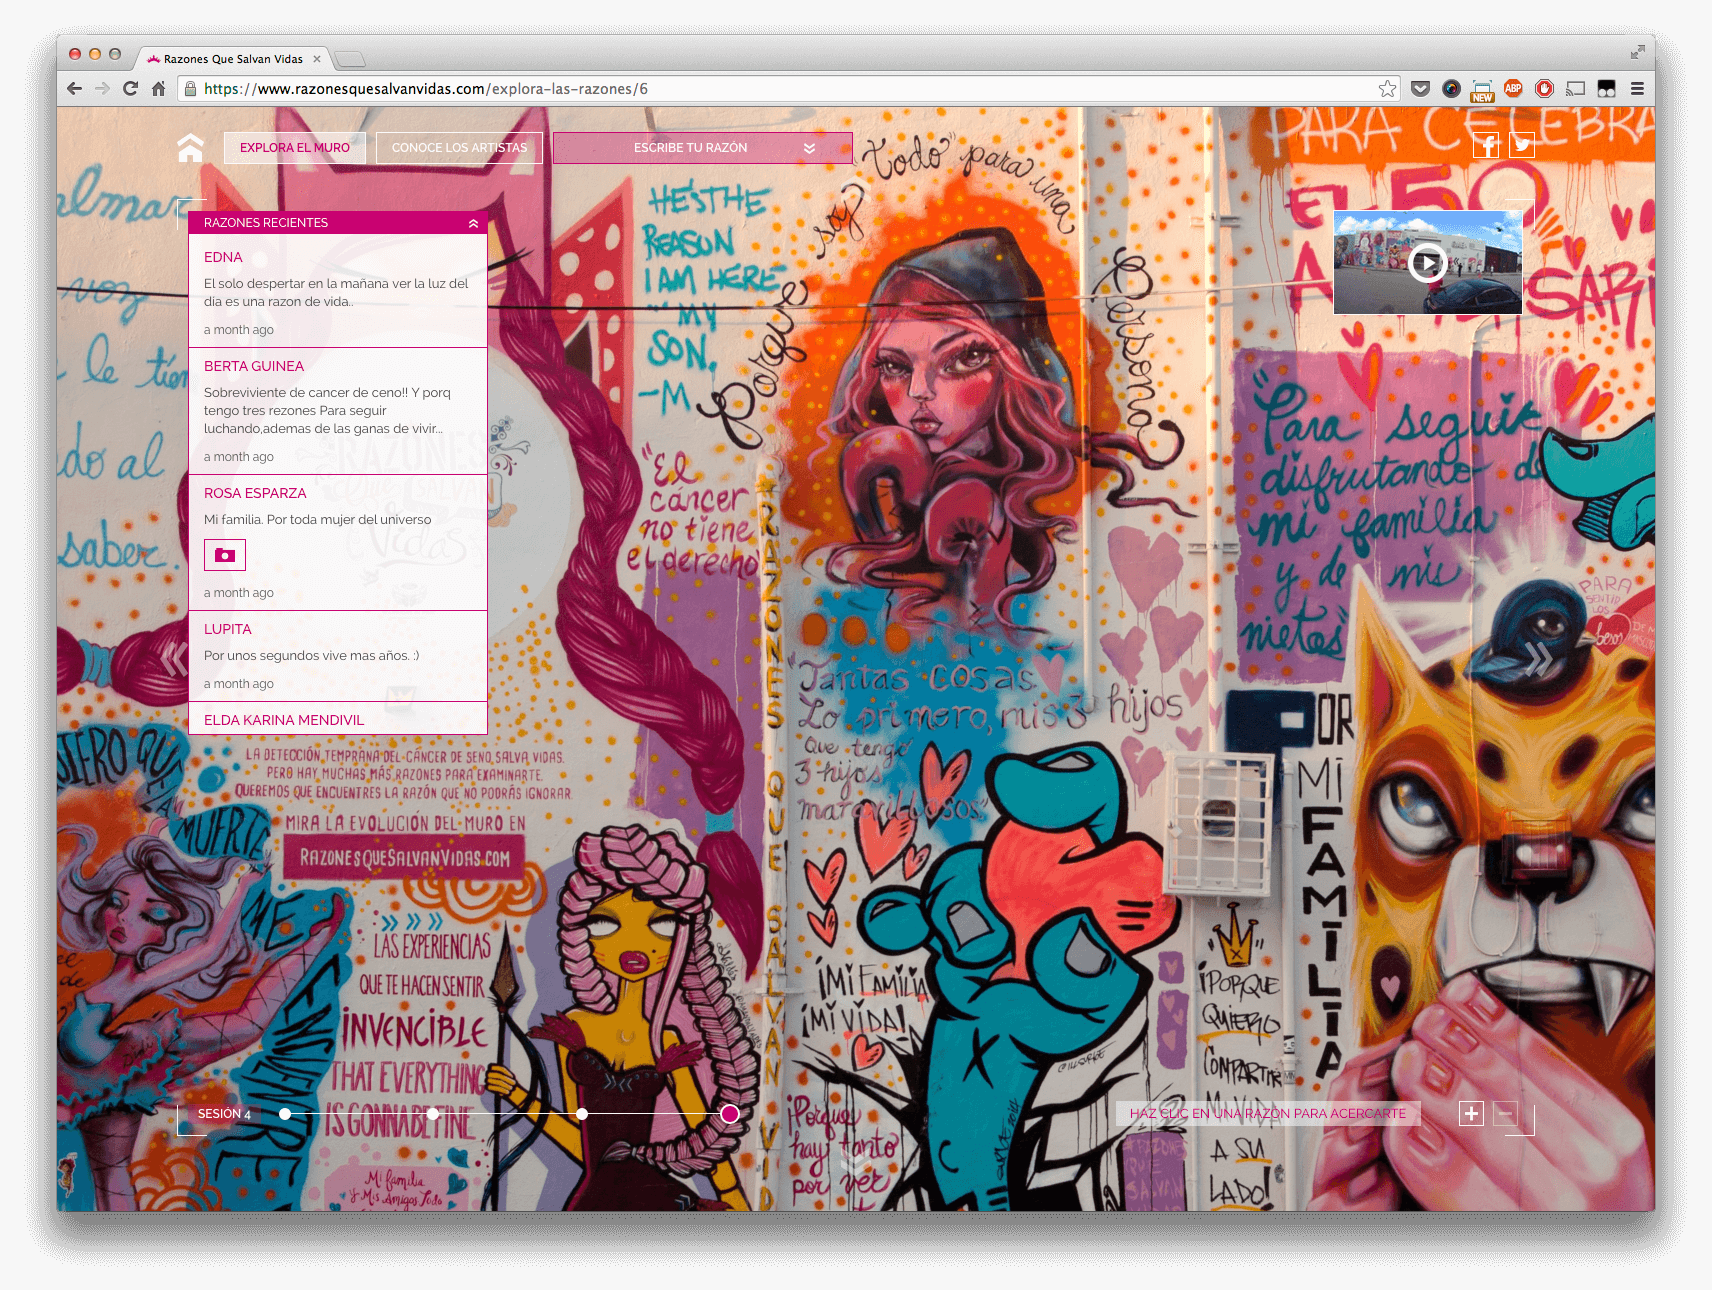Click the Adblock Plus extension icon

click(x=1513, y=88)
